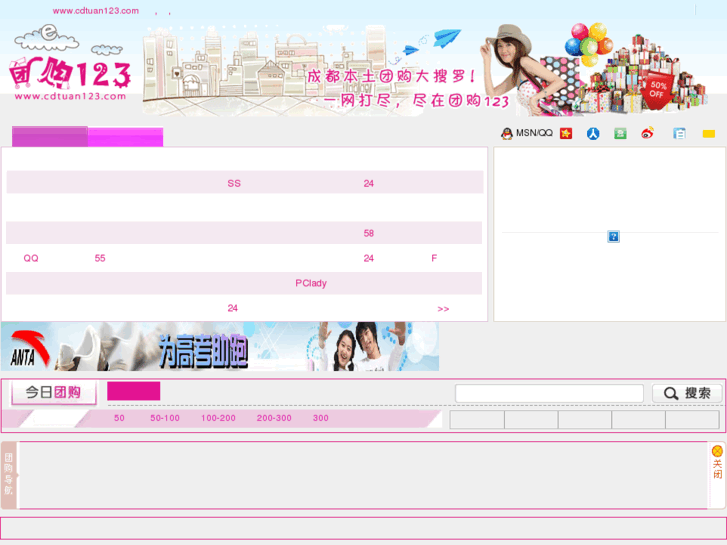Screen dimensions: 727x545
Task: Open the F link
Action: coord(434,258)
